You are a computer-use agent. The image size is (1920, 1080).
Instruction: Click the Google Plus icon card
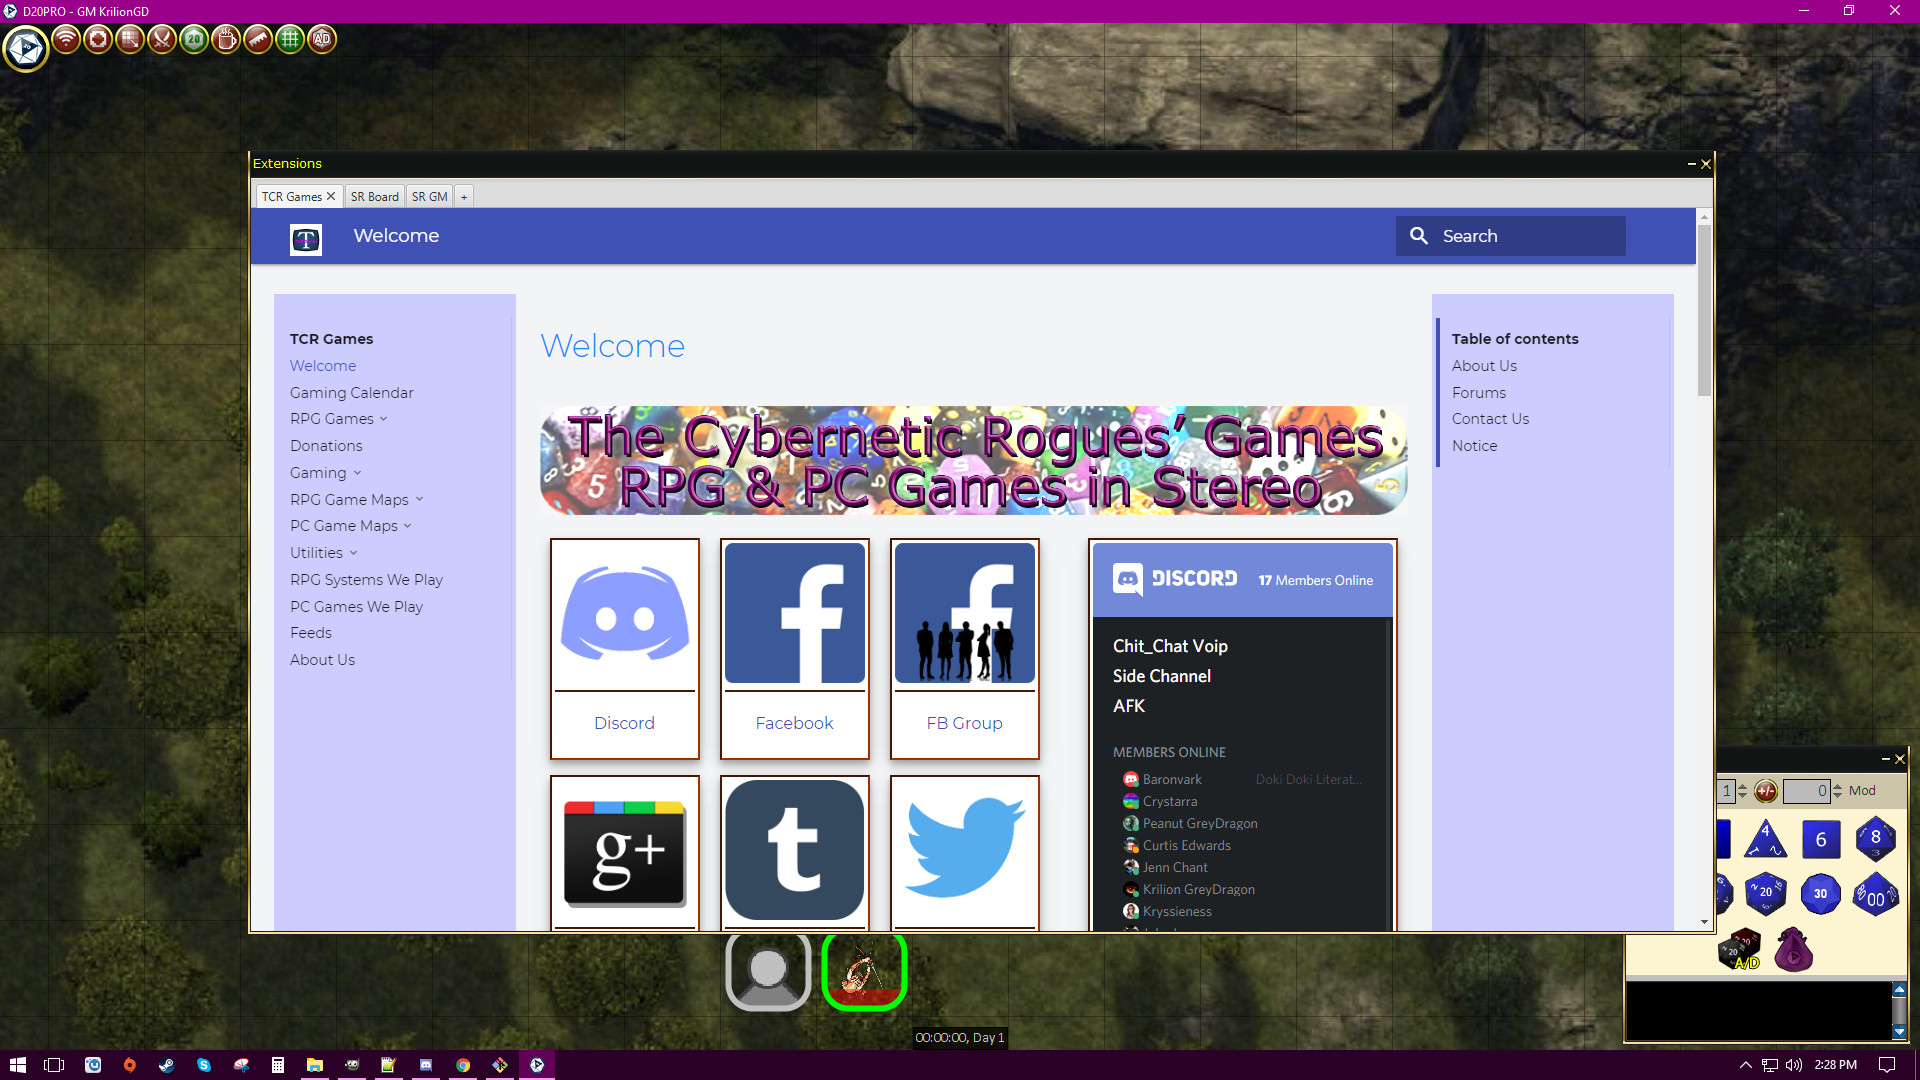pyautogui.click(x=625, y=852)
